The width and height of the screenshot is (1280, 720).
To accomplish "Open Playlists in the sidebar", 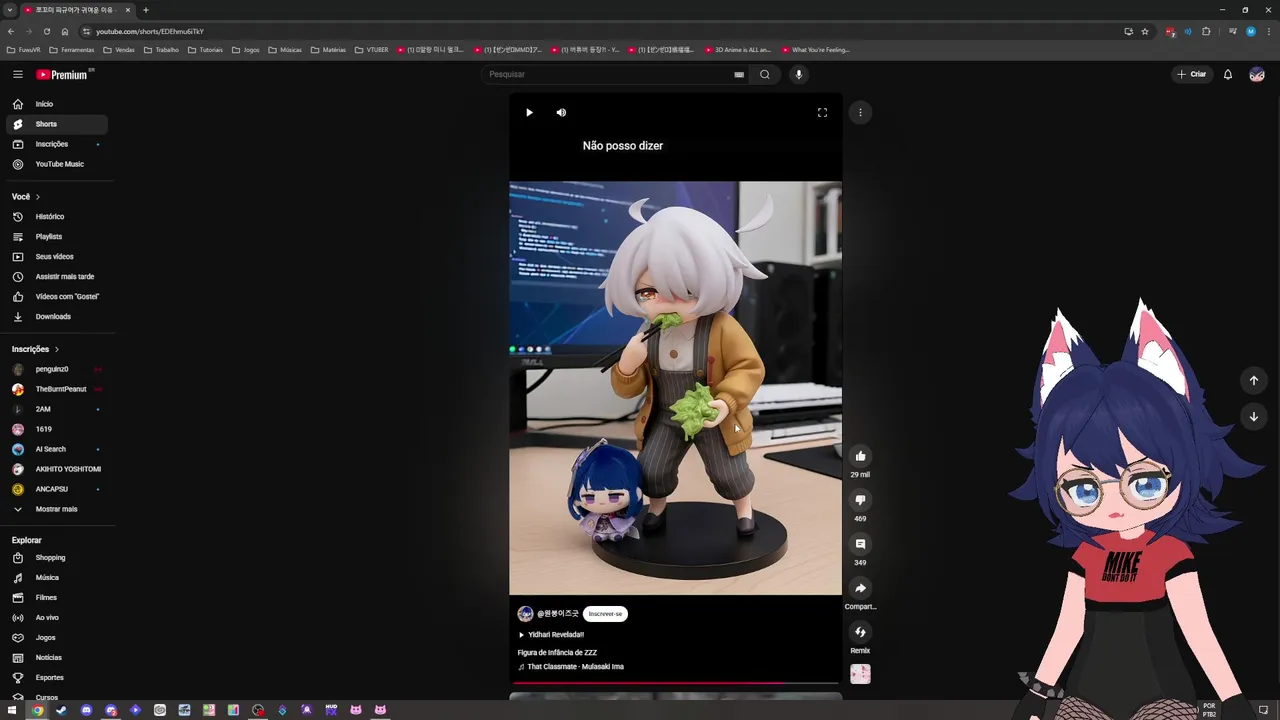I will click(57, 237).
